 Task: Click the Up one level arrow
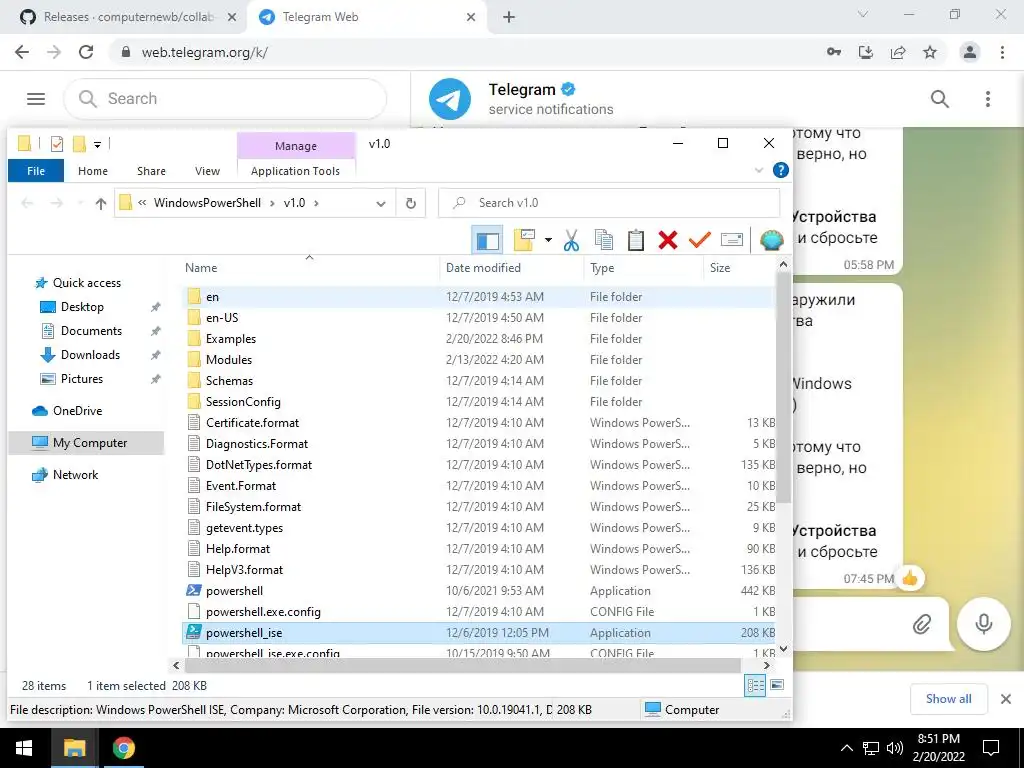[101, 203]
